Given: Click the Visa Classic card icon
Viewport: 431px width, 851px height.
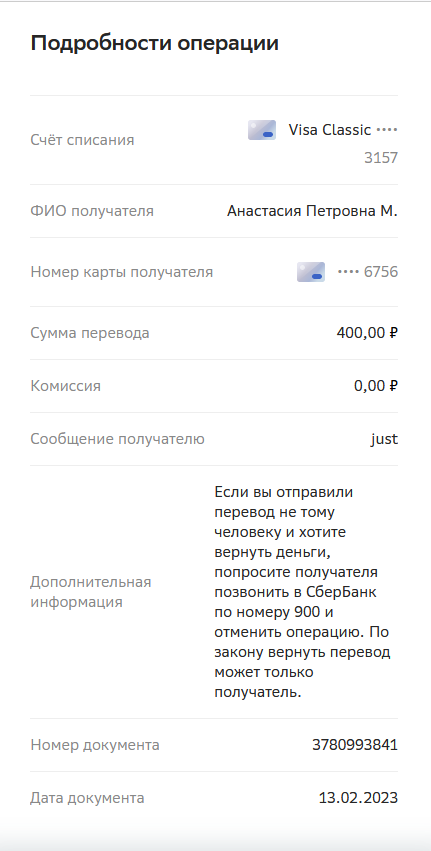Looking at the screenshot, I should (x=262, y=130).
